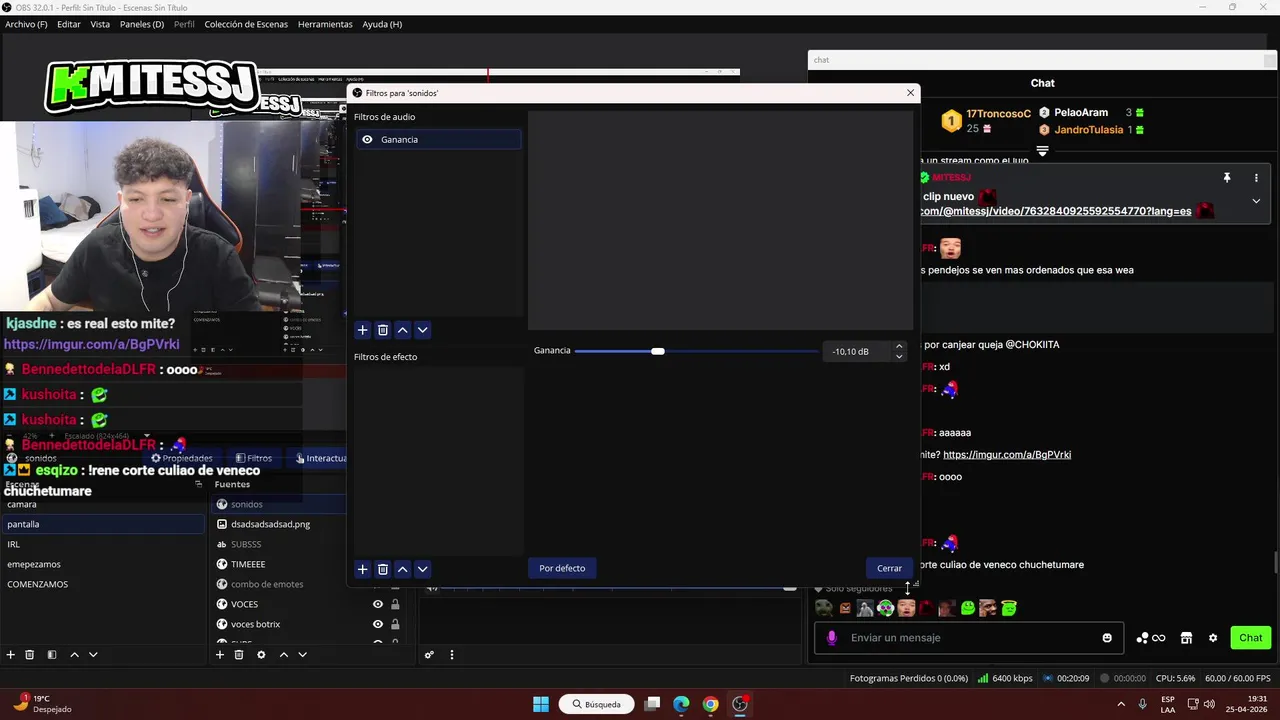
Task: Type in Enviar un mensaje field
Action: click(970, 638)
